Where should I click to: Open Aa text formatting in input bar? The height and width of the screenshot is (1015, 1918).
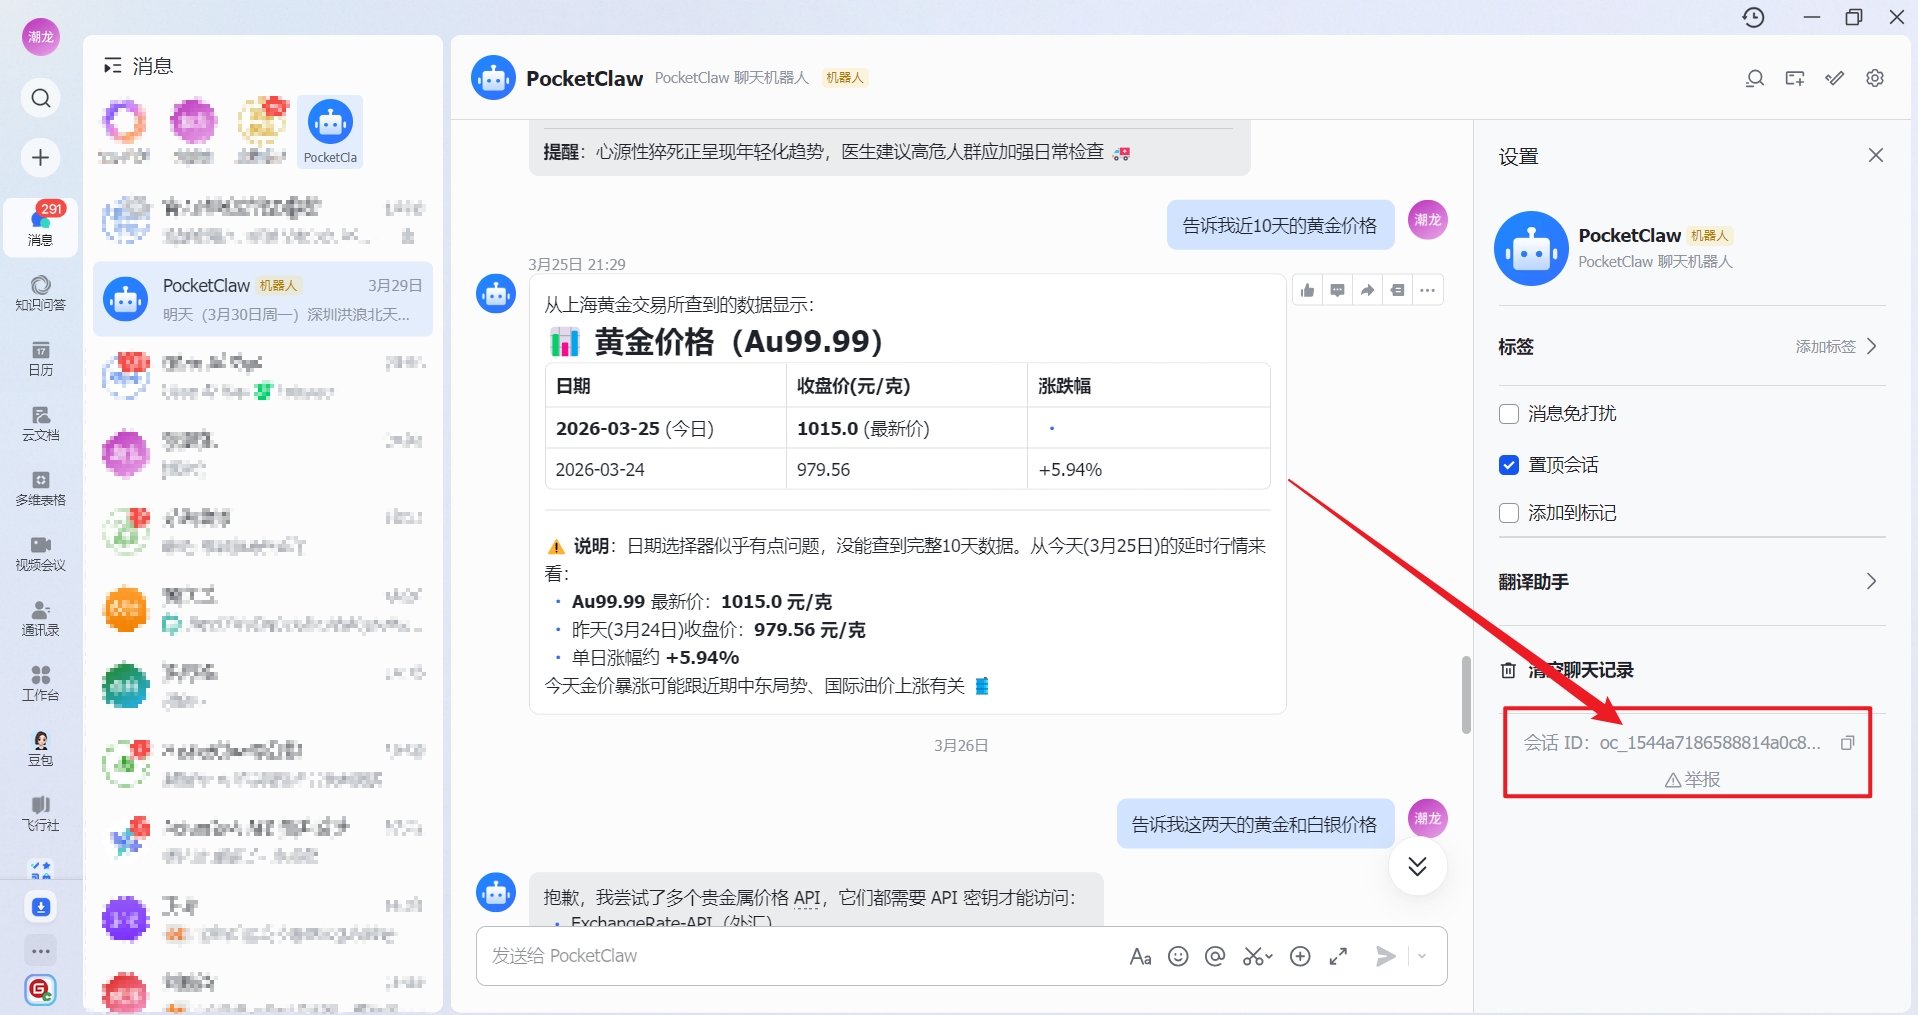pos(1140,957)
